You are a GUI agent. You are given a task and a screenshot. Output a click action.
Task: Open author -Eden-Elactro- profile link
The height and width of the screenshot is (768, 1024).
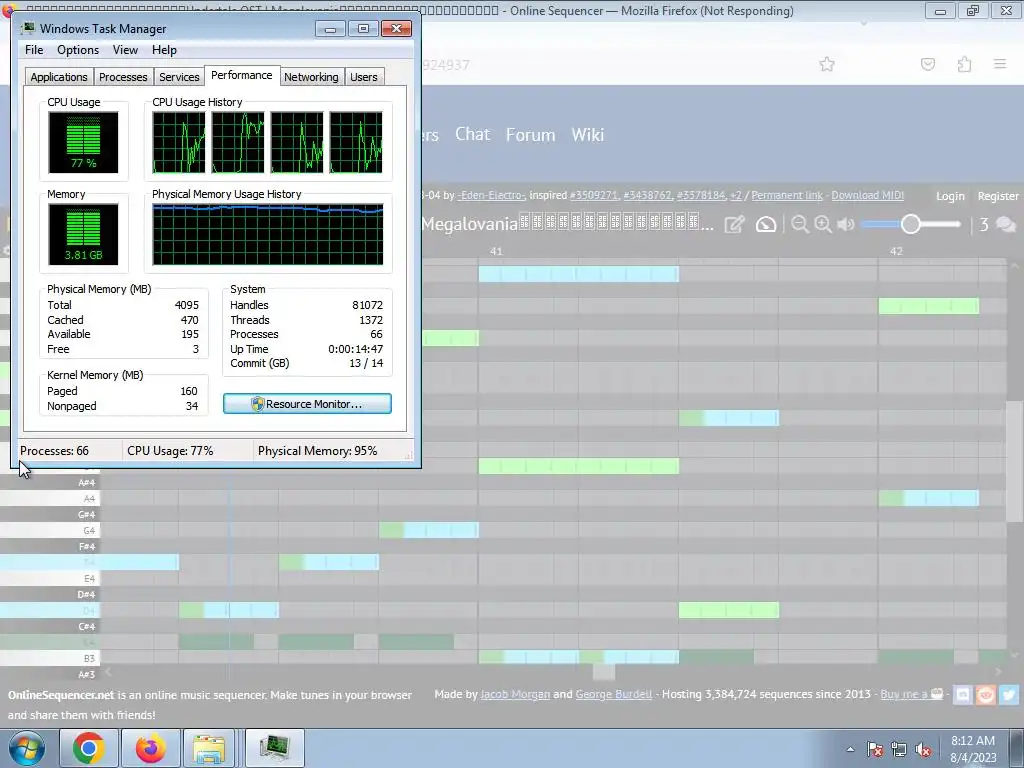tap(491, 195)
